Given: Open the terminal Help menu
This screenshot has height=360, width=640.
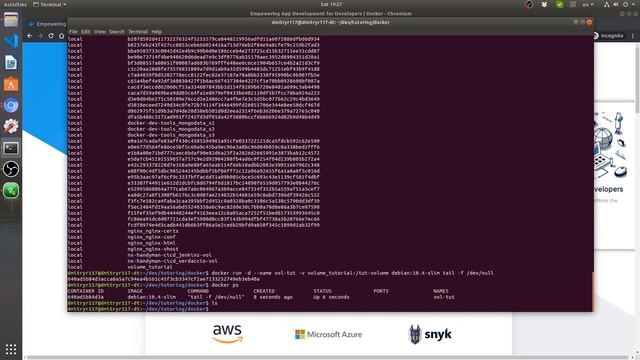Looking at the screenshot, I should [157, 31].
